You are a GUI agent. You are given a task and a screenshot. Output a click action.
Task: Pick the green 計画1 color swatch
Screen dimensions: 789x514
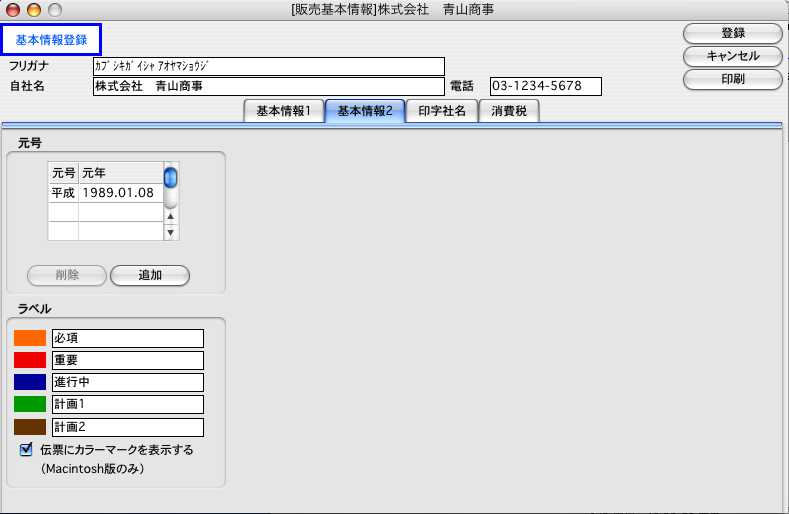pos(30,404)
